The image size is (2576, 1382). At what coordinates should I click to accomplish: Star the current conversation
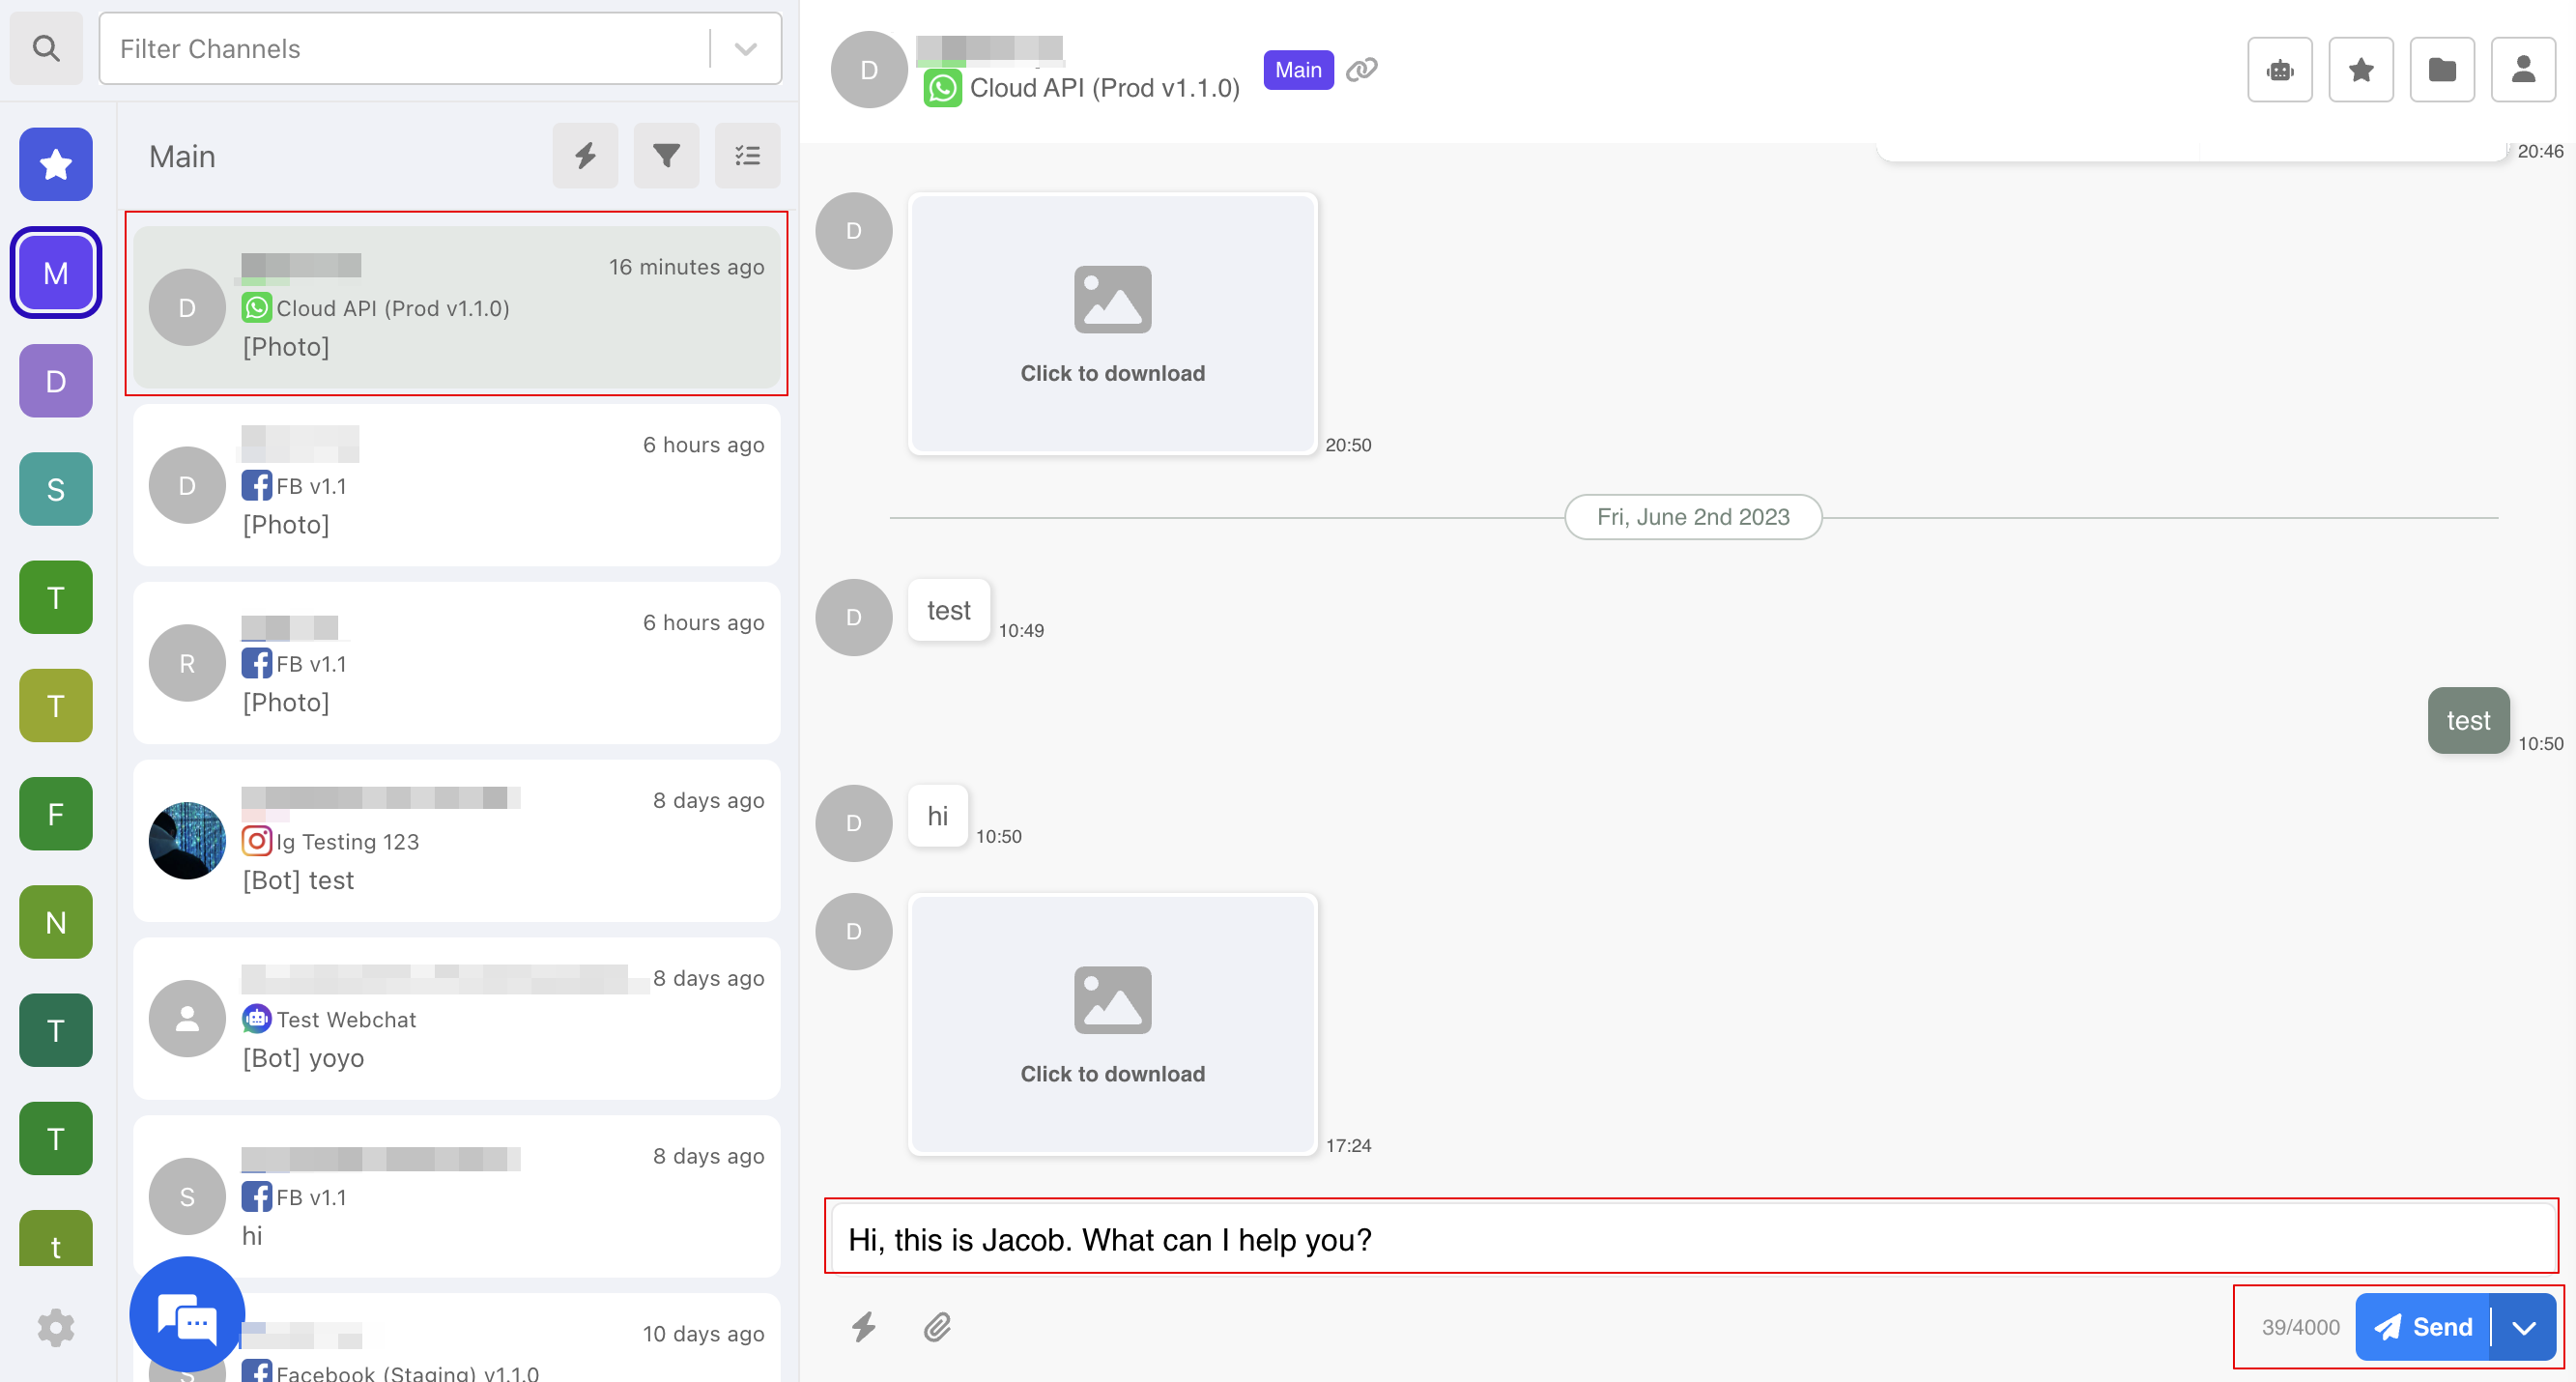click(x=2361, y=69)
